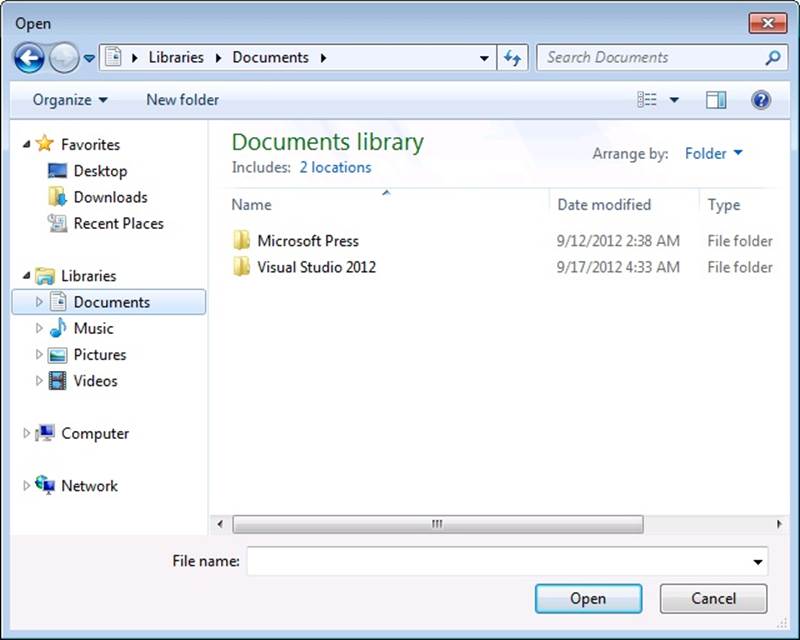Open Downloads in Favorites
This screenshot has width=800, height=640.
click(111, 197)
